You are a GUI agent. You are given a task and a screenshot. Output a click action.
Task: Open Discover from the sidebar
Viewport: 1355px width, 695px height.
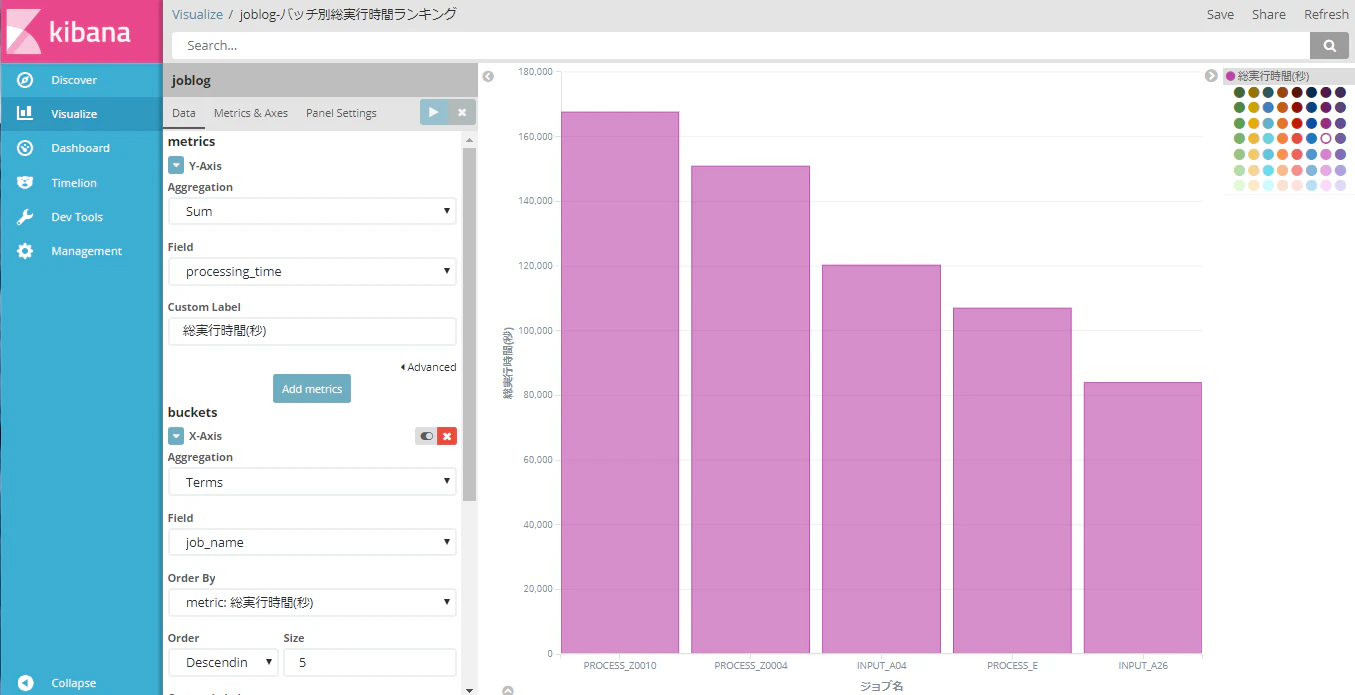81,80
